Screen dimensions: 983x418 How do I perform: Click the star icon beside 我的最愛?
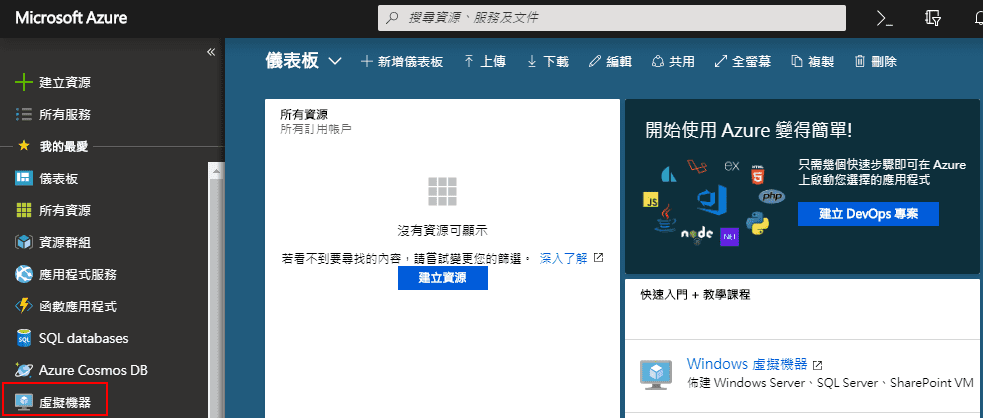click(24, 146)
